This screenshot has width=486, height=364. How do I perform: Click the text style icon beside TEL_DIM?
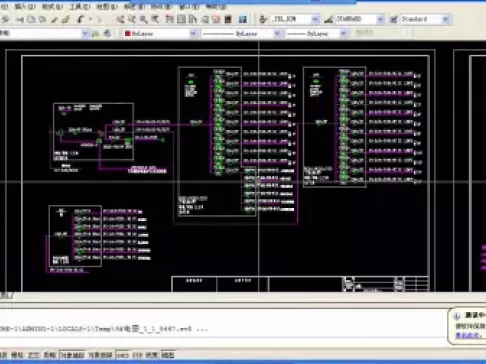click(263, 19)
